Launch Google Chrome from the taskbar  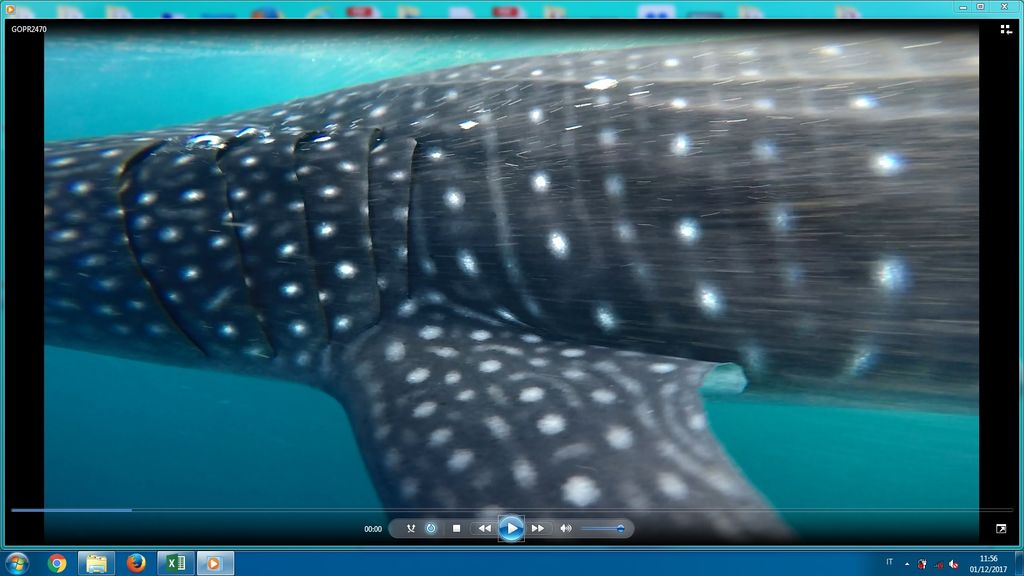57,563
